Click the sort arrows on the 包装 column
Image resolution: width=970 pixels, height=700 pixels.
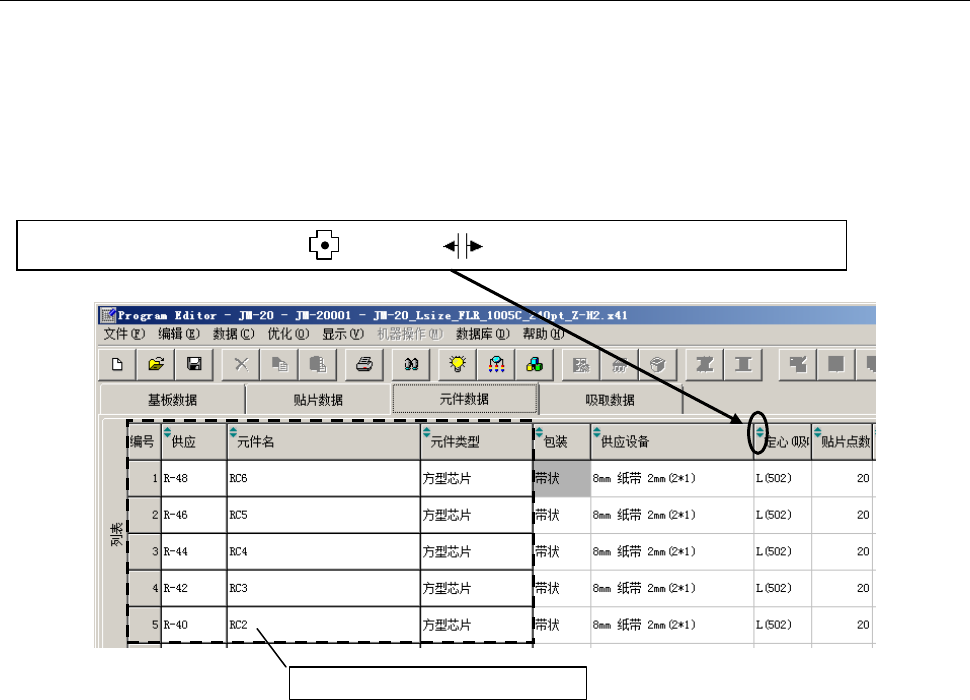click(539, 432)
